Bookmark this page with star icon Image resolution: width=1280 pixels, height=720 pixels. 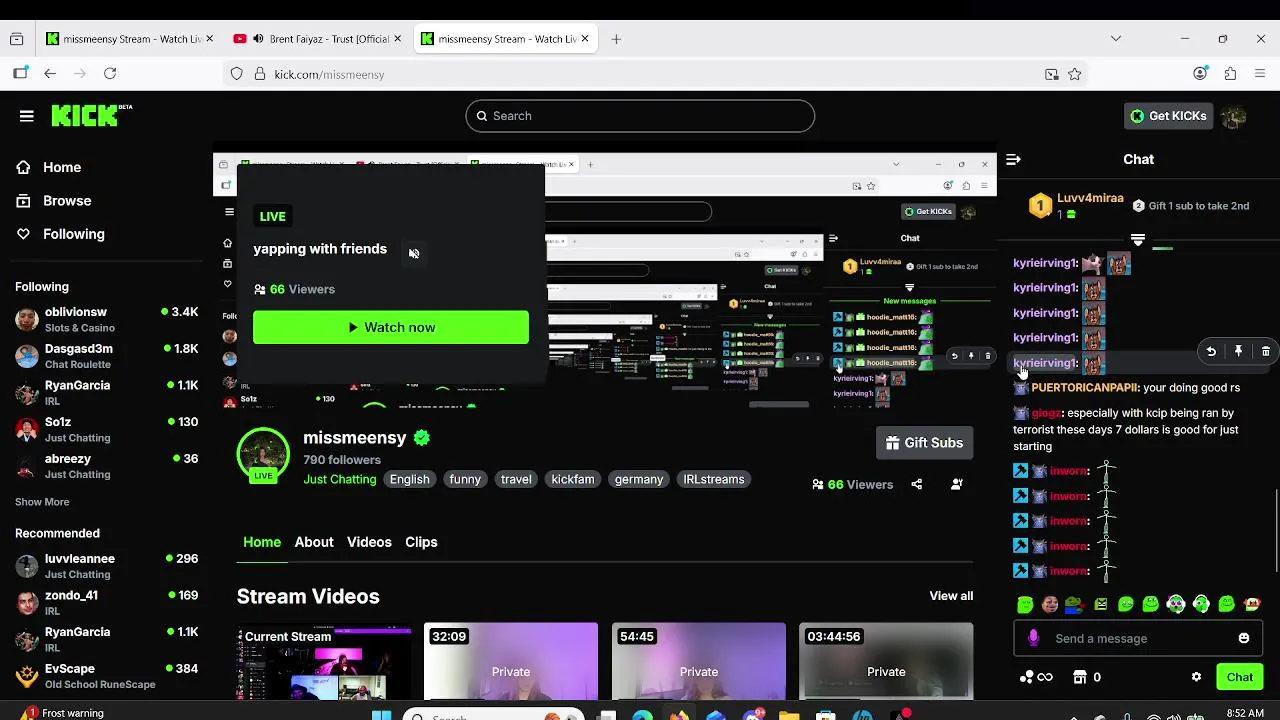click(1075, 74)
